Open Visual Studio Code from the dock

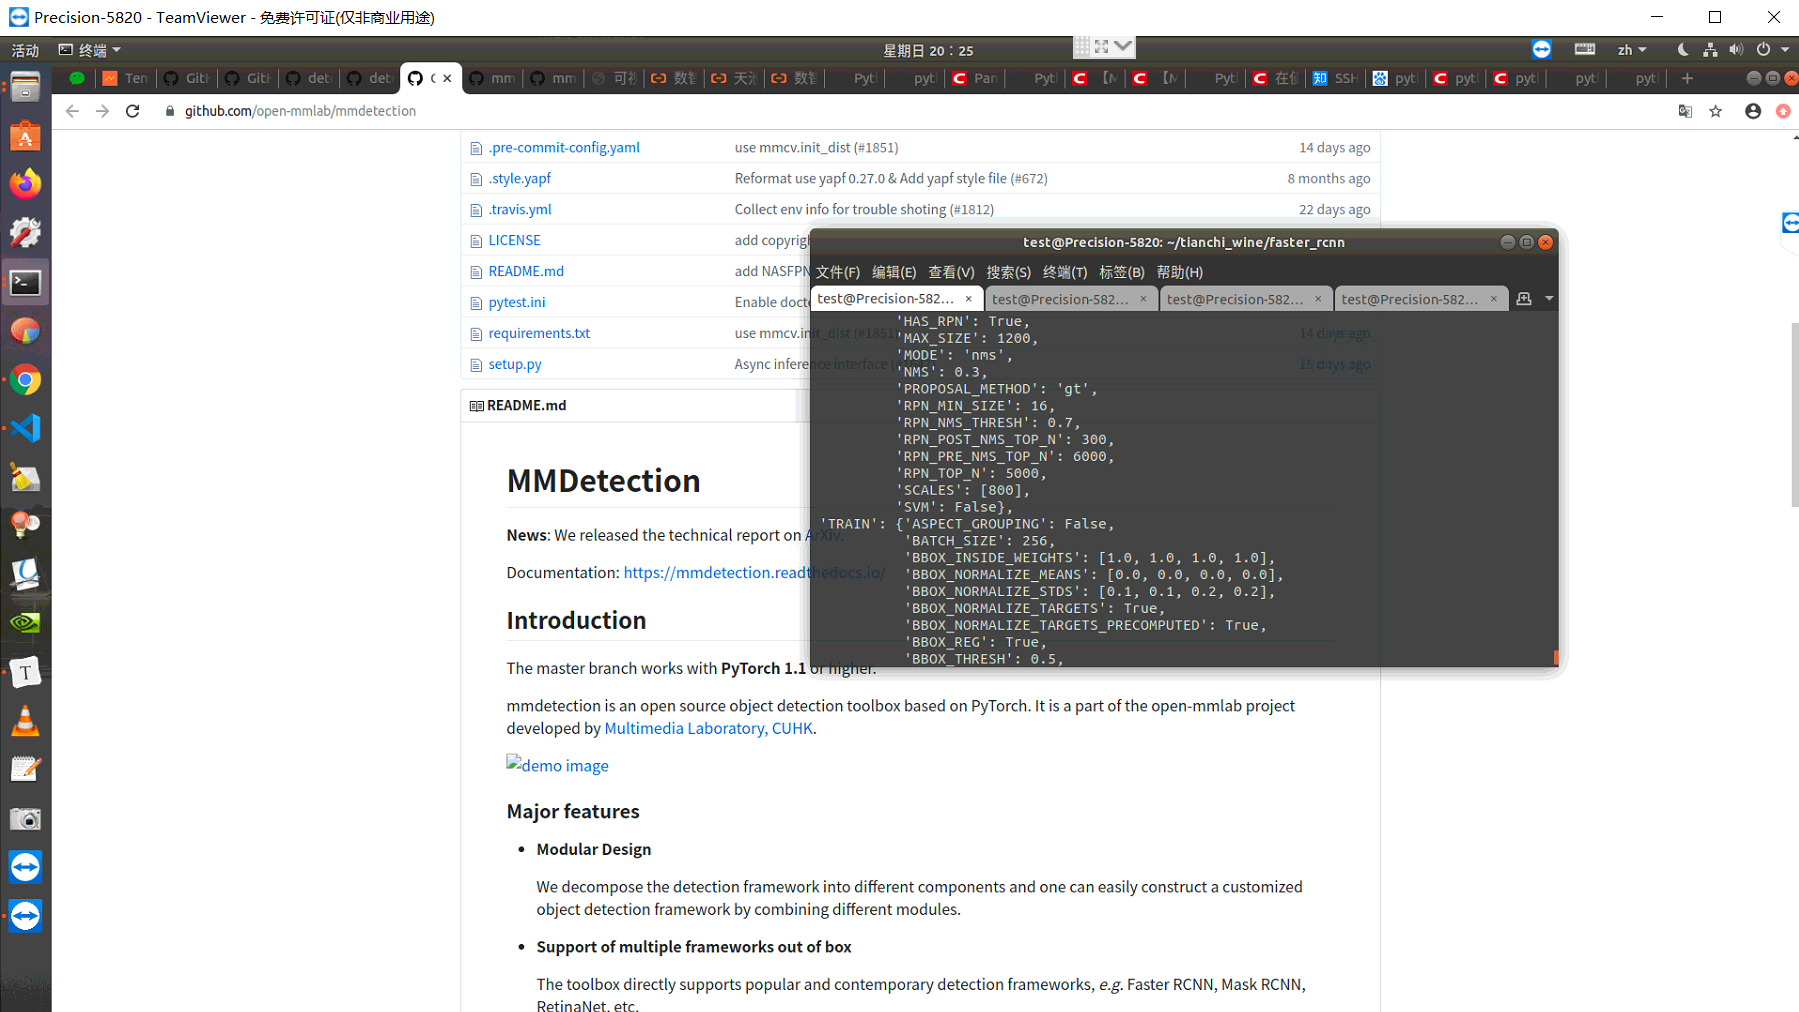(x=25, y=428)
